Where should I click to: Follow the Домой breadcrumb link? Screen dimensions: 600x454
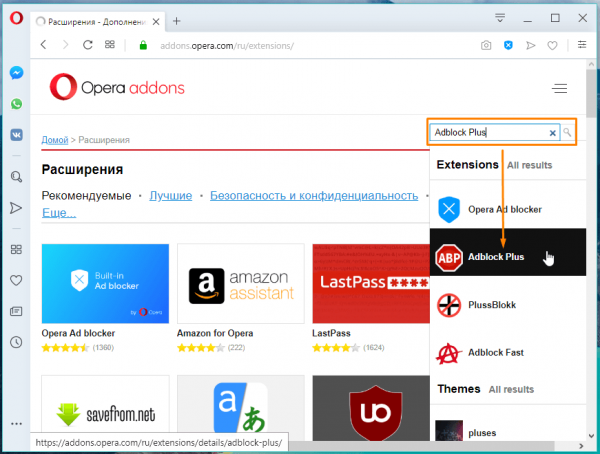(x=55, y=140)
